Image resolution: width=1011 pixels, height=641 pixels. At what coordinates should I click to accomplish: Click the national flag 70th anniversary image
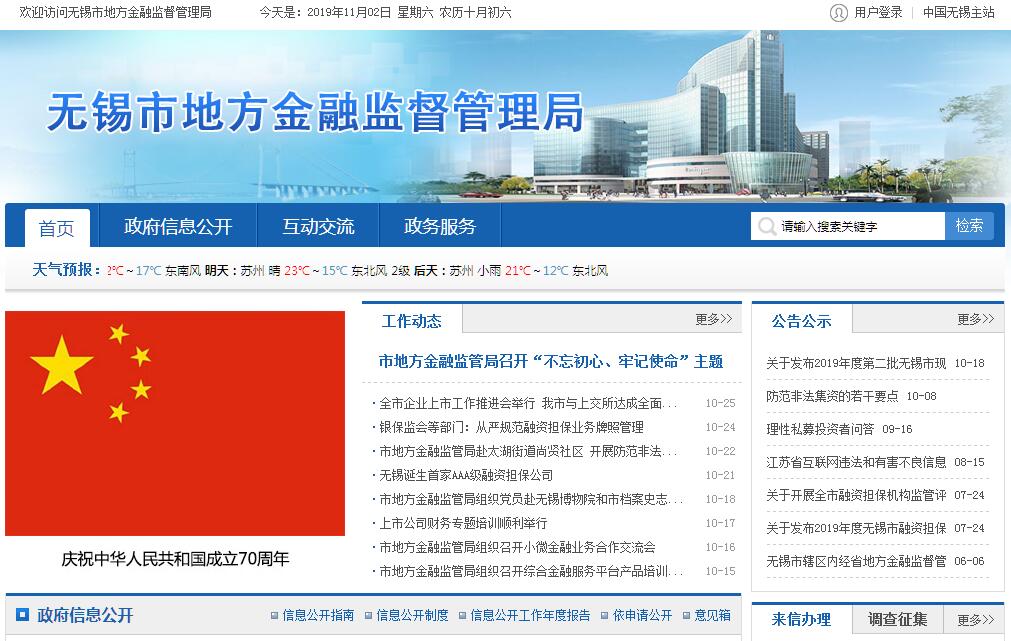[x=175, y=423]
